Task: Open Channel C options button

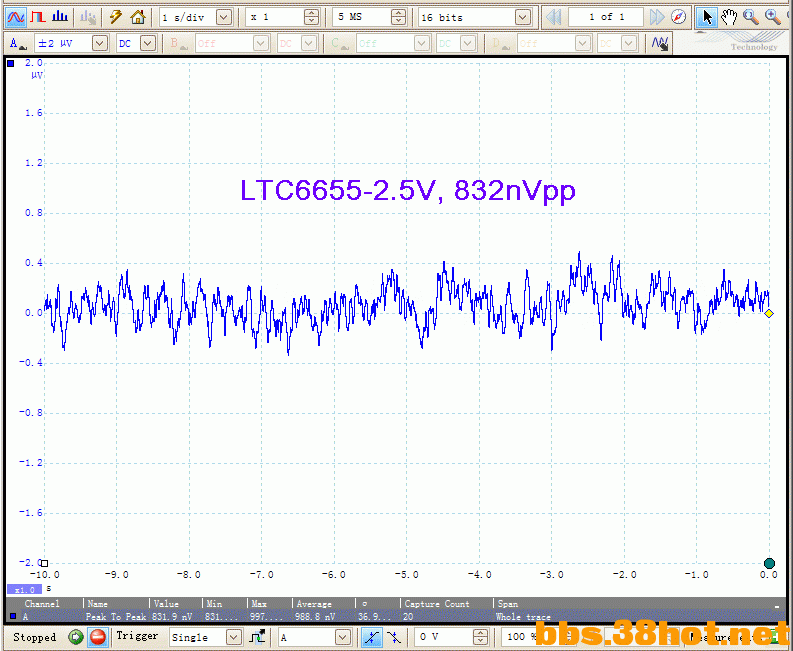Action: pyautogui.click(x=339, y=44)
